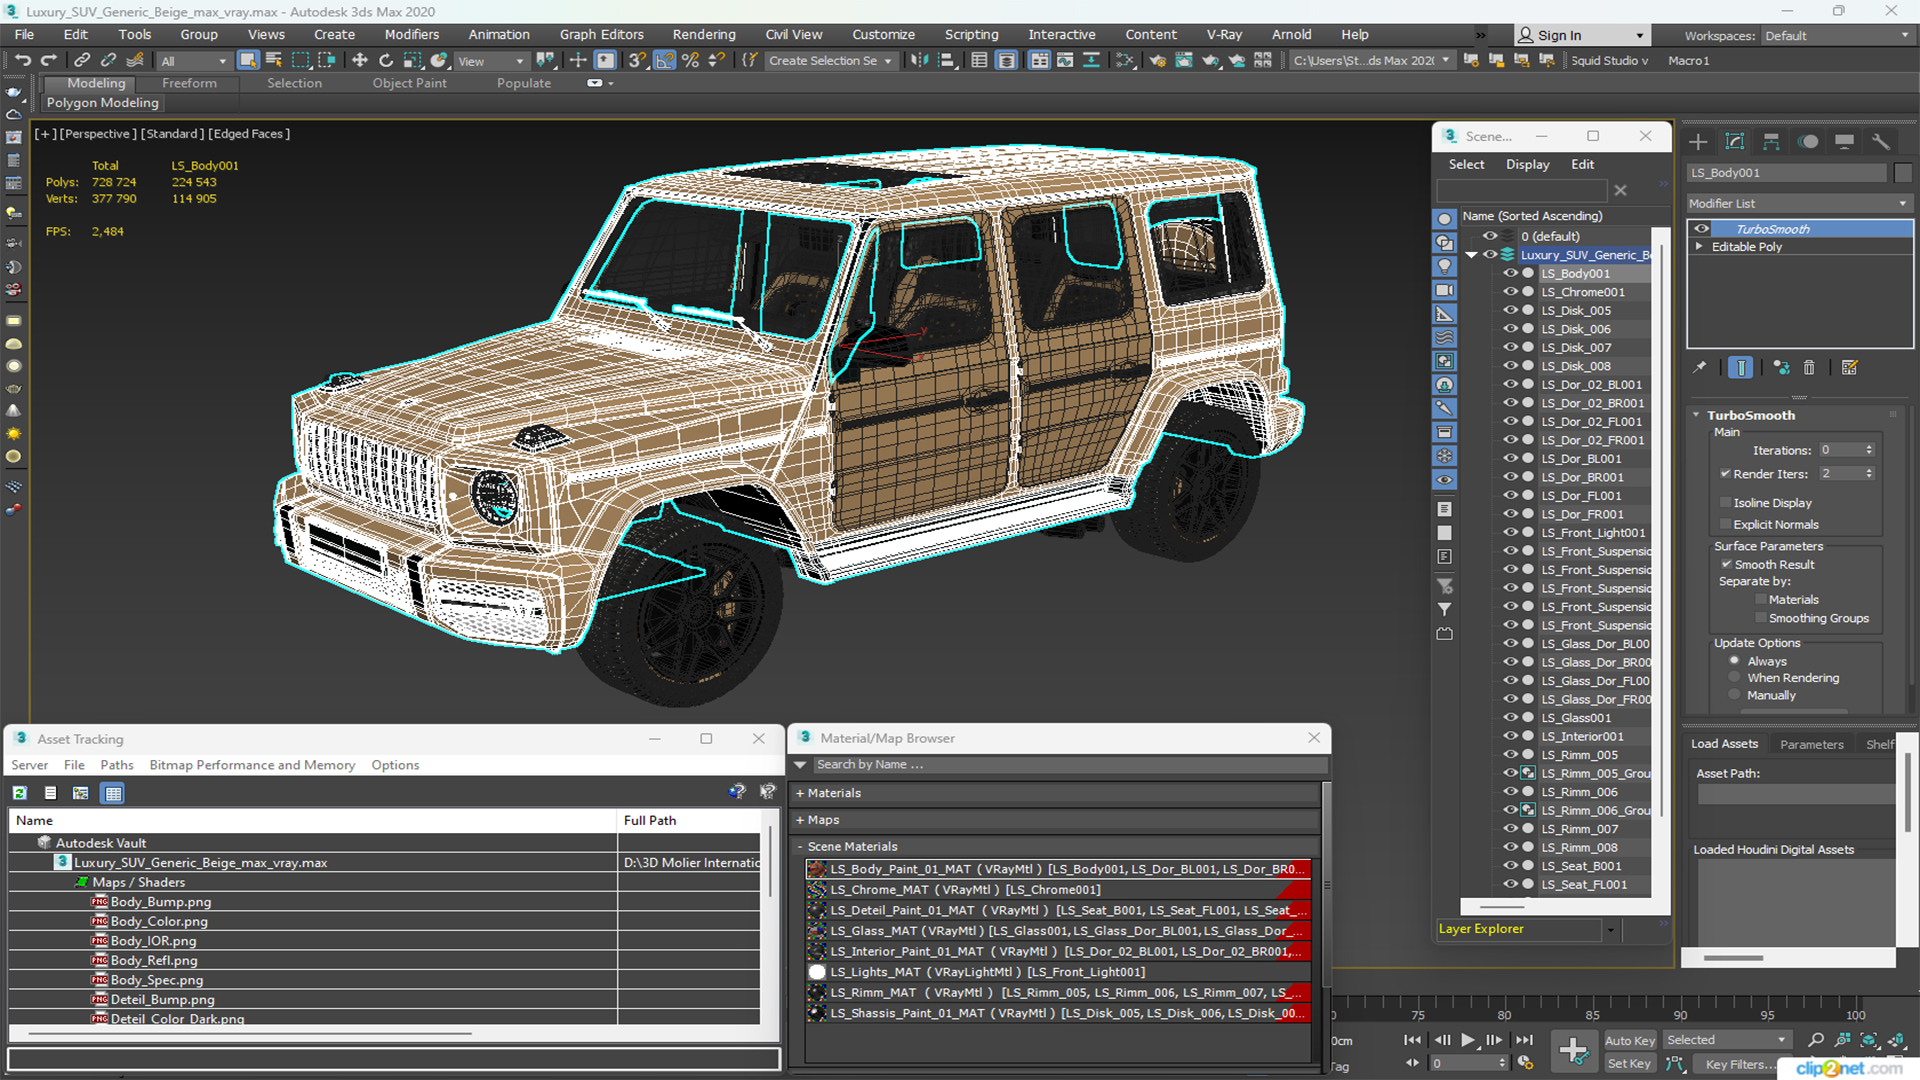Open the Rendering menu
The image size is (1920, 1080).
(x=703, y=35)
